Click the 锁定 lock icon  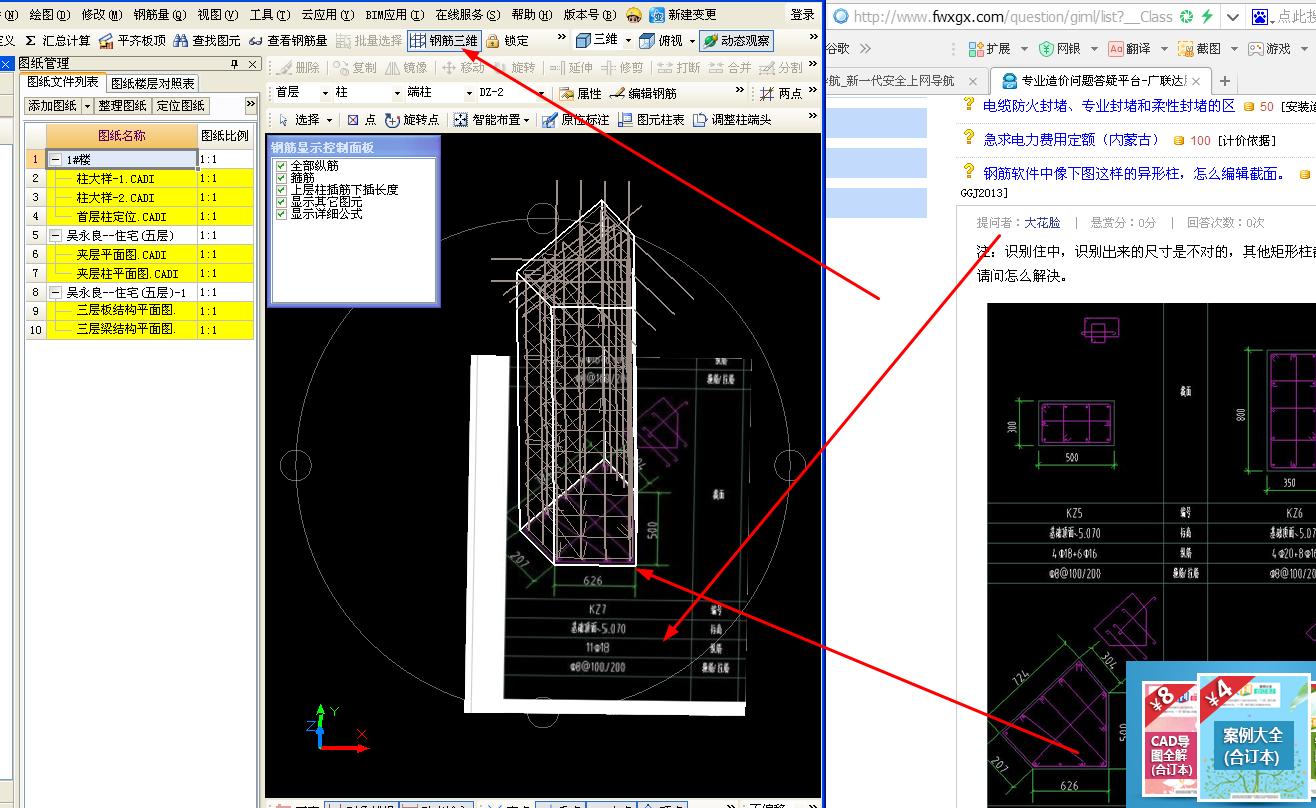tap(493, 41)
